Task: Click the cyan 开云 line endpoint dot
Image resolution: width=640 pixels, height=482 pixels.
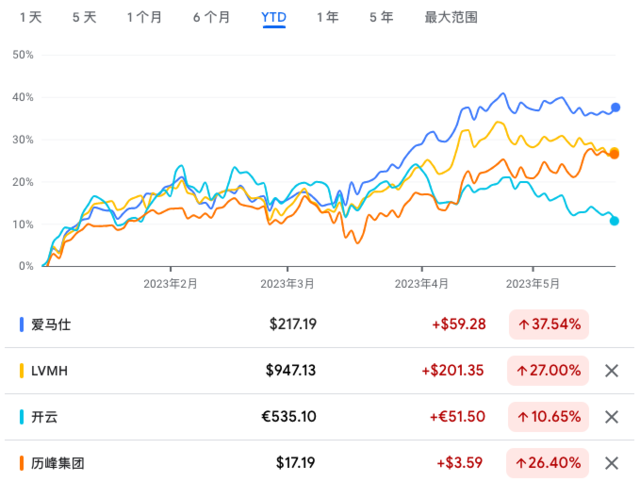Action: (614, 221)
